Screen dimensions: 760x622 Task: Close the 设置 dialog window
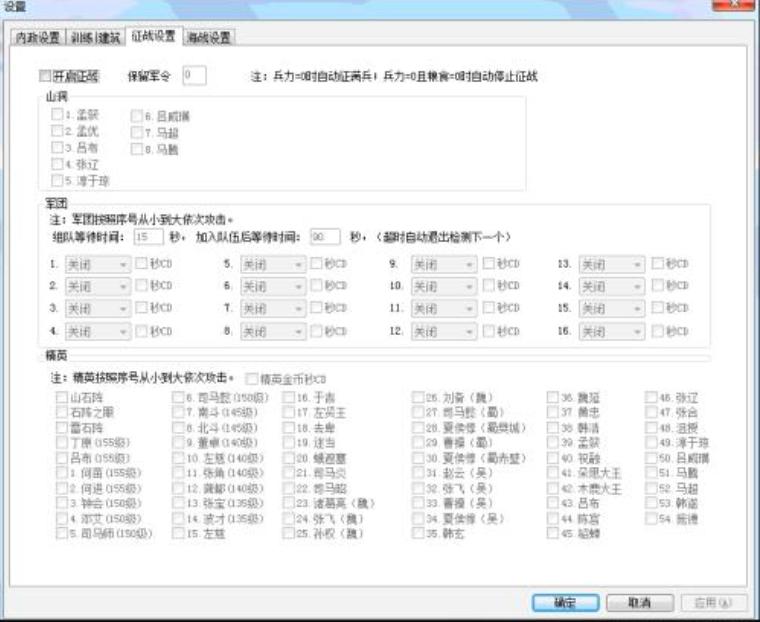735,5
